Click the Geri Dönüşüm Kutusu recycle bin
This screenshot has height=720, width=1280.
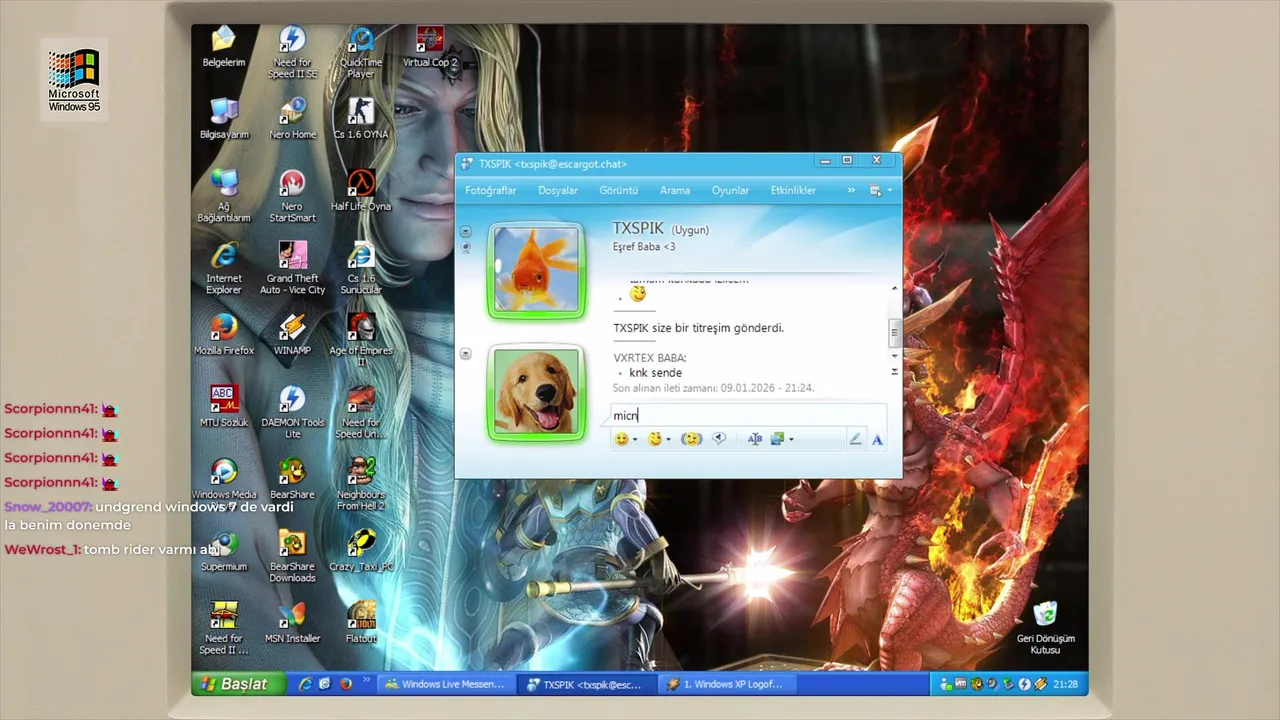1045,629
